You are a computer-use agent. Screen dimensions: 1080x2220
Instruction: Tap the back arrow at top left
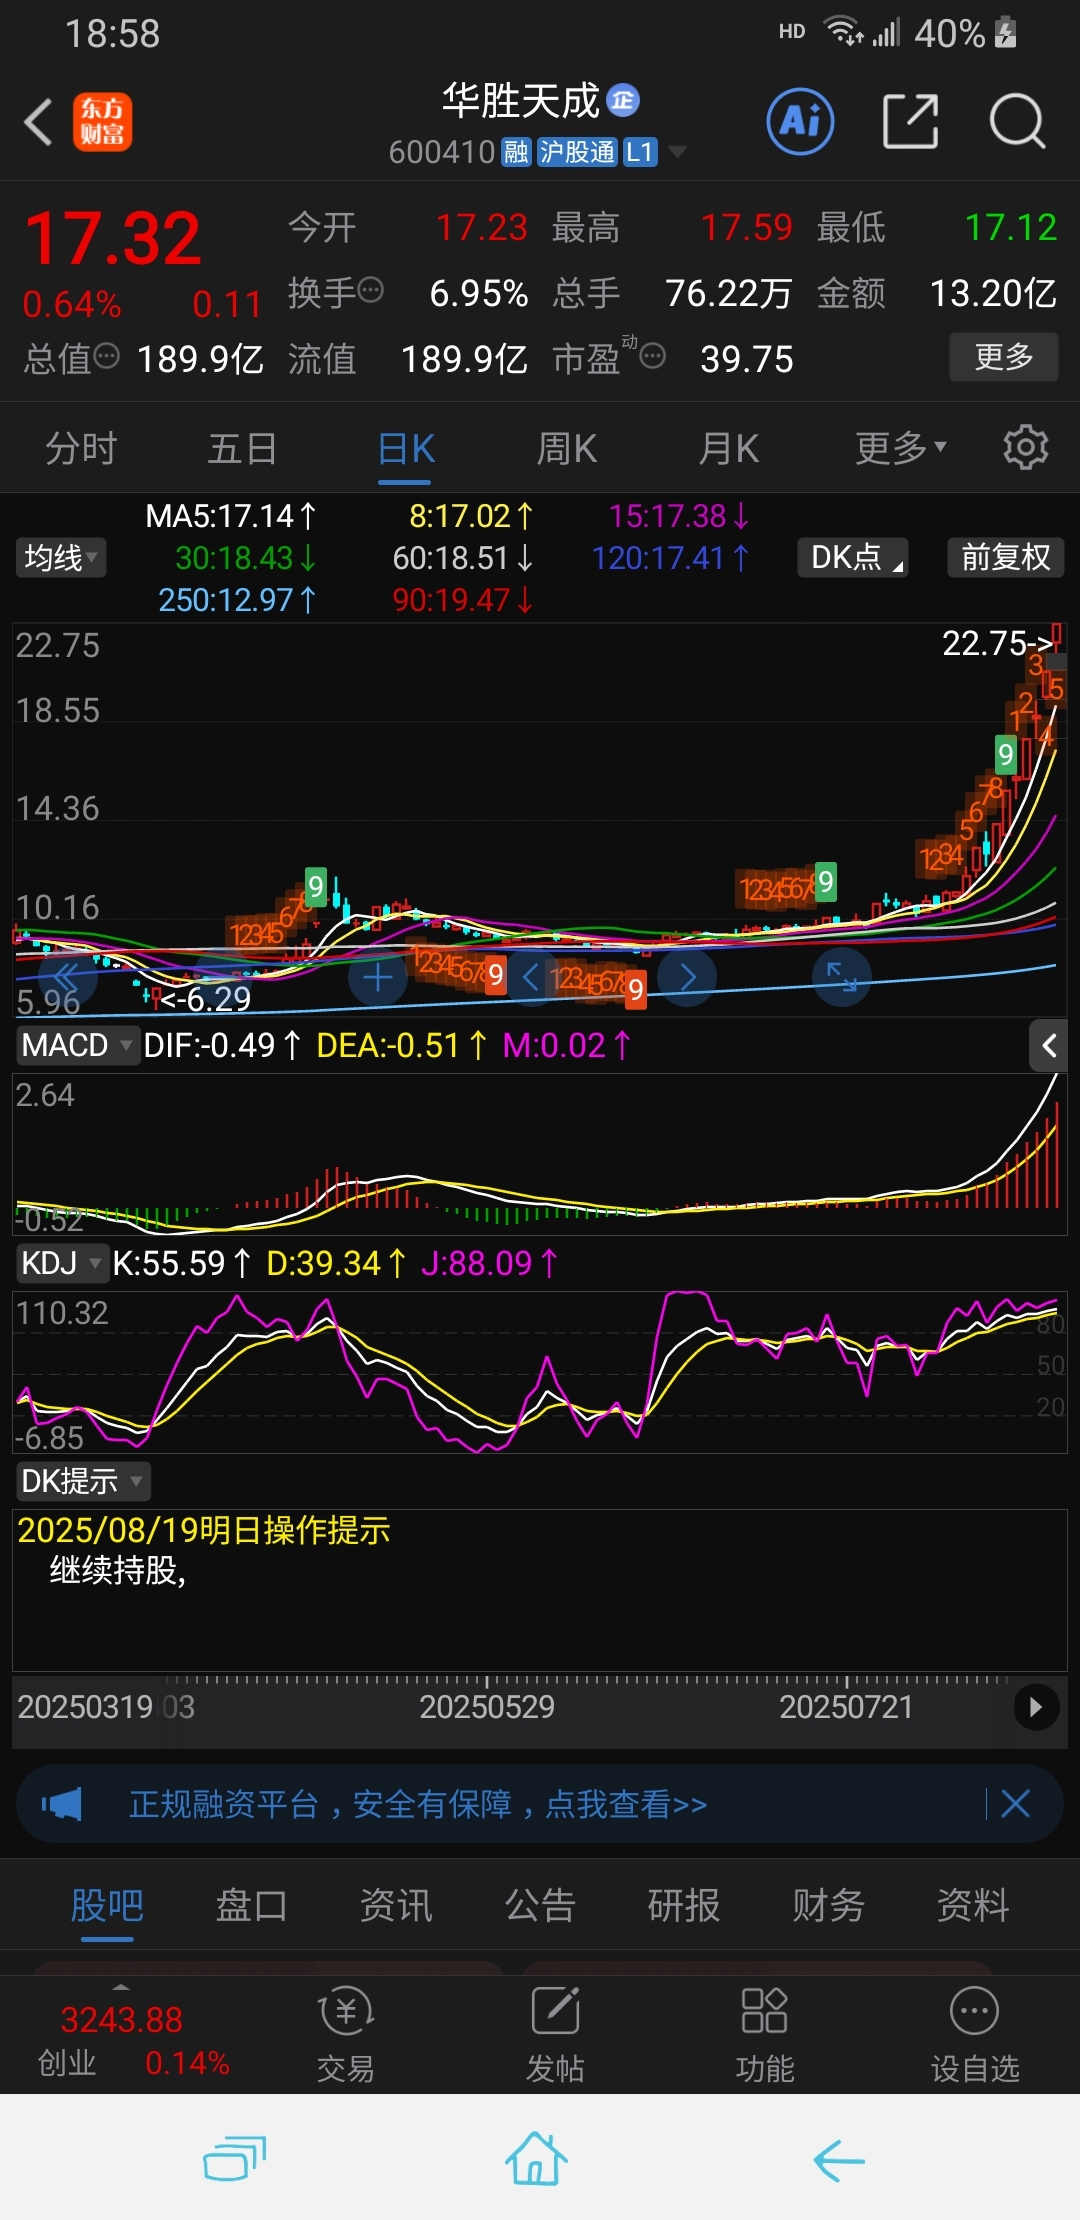(38, 122)
